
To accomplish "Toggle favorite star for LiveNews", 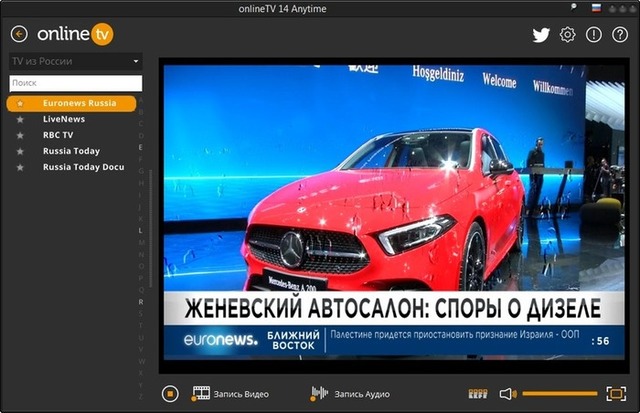I will coord(20,119).
